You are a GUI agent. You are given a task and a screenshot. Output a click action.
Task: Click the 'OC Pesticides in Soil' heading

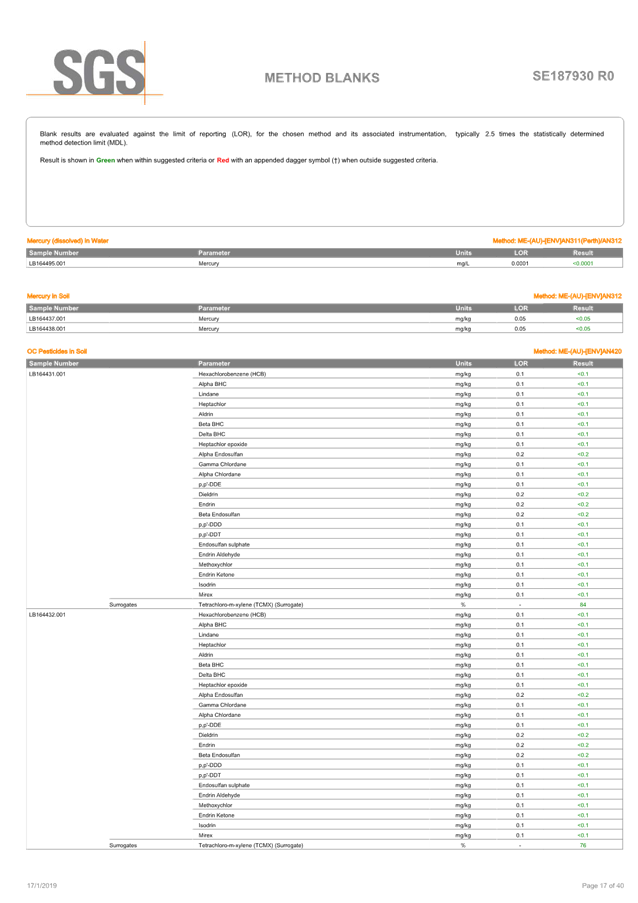[x=56, y=351]
